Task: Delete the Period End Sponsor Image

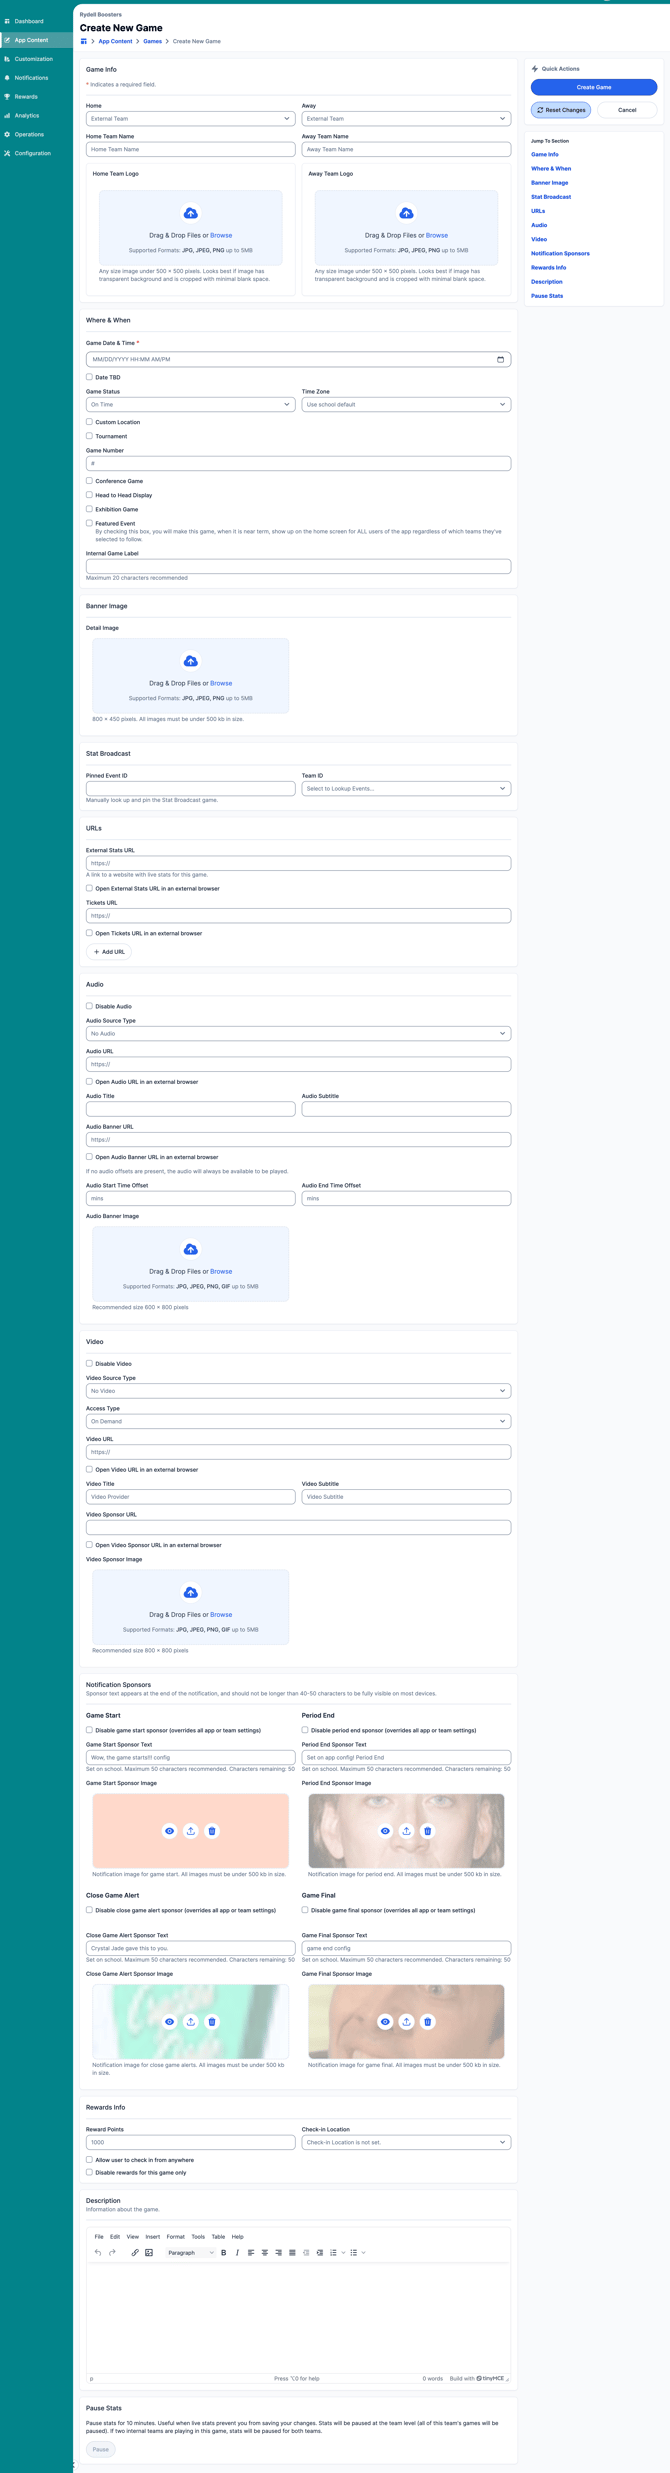Action: (428, 1831)
